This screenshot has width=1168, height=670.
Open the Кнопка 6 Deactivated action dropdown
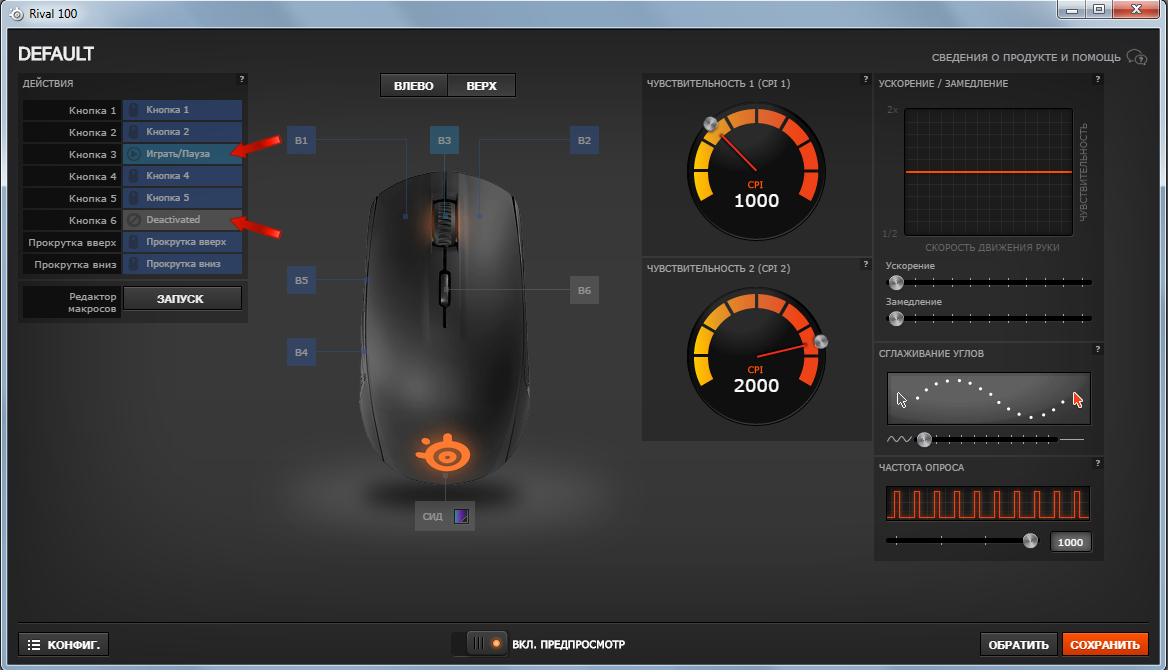point(182,220)
